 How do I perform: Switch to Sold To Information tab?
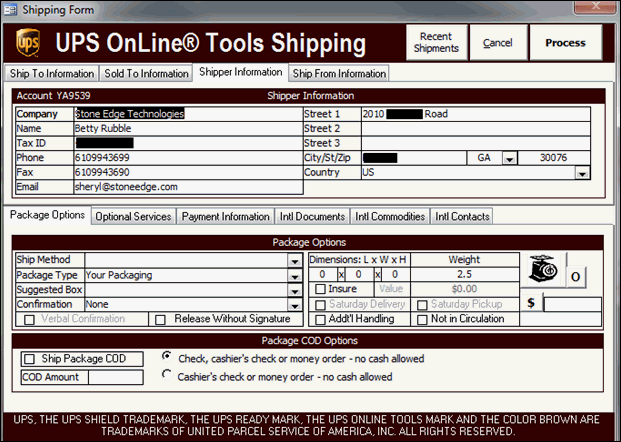coord(146,73)
